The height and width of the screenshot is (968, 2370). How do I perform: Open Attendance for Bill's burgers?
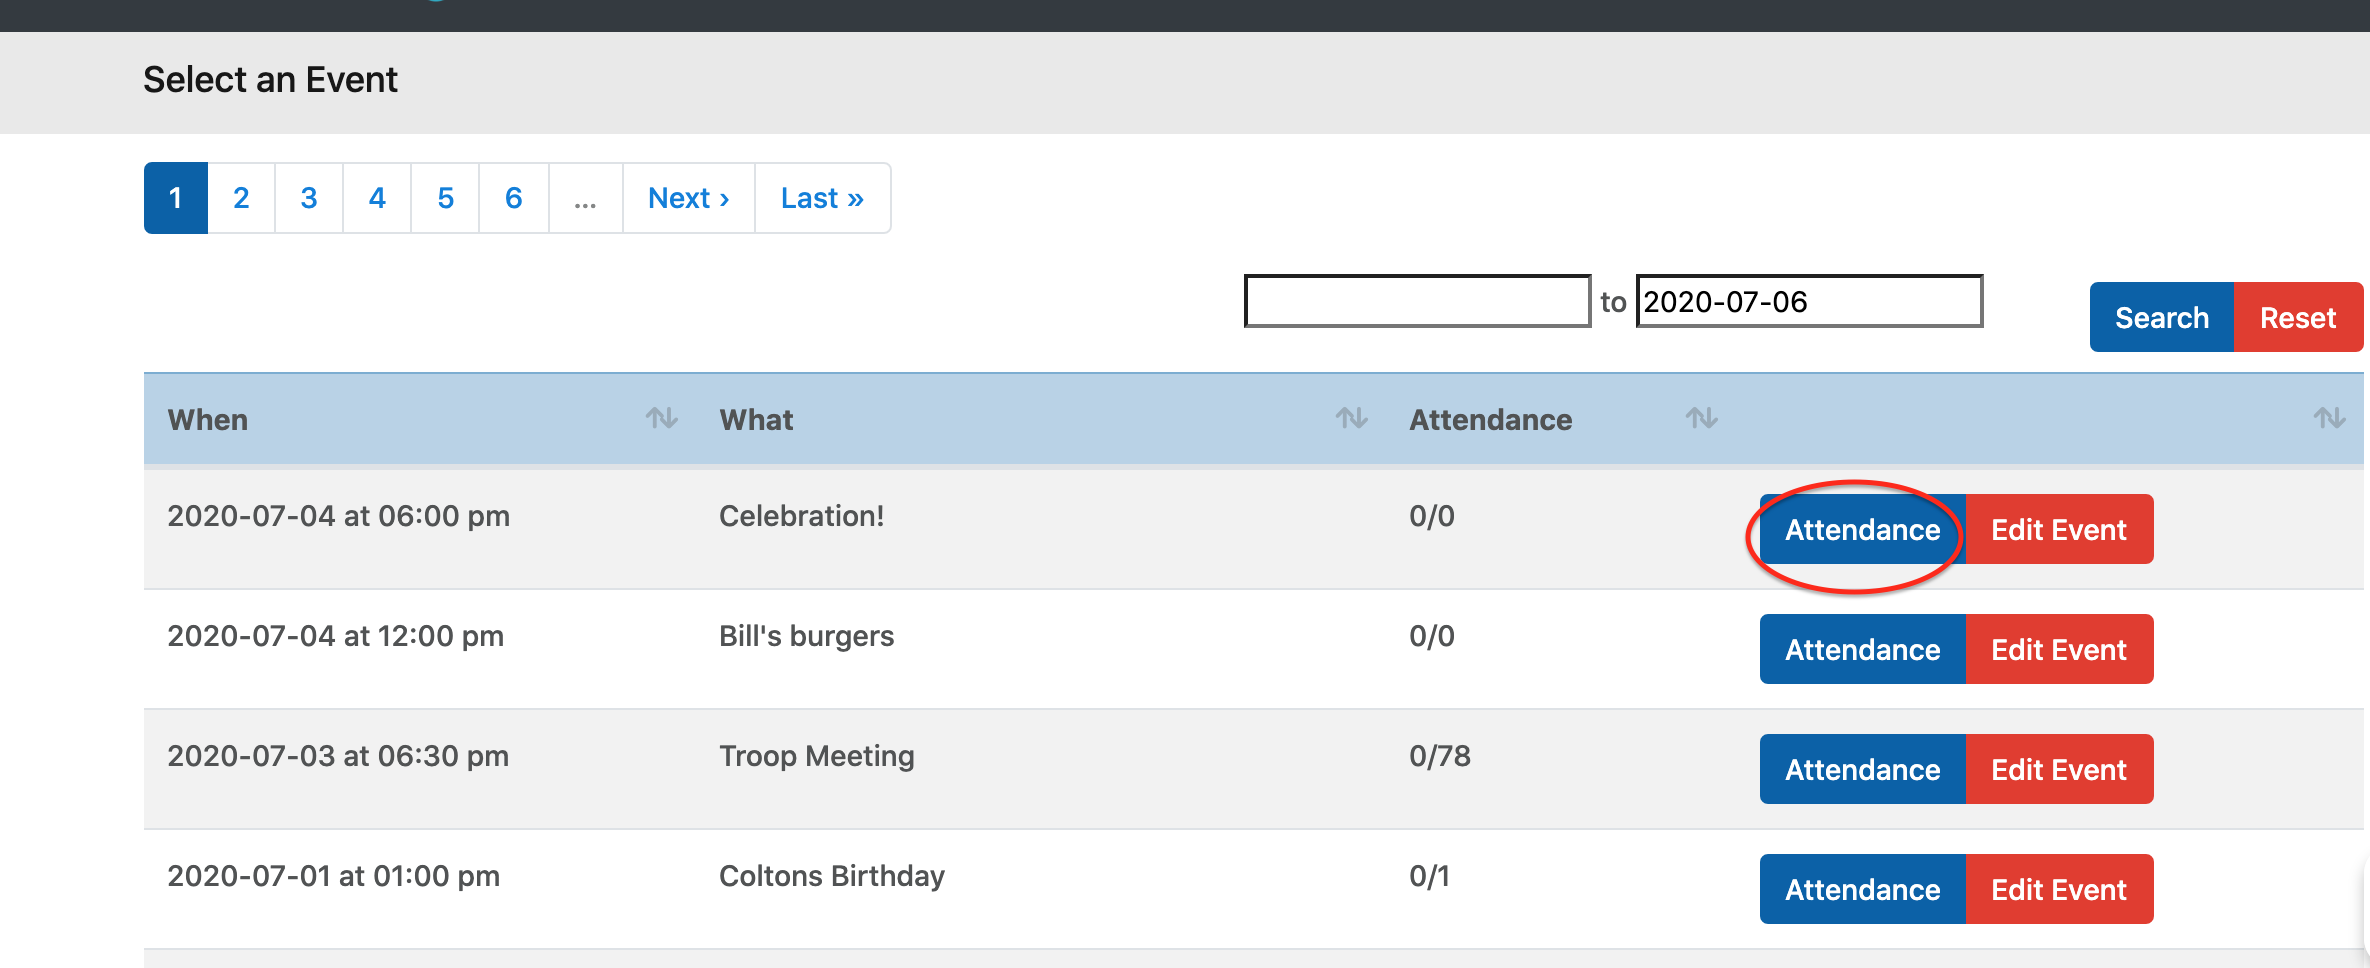[x=1862, y=650]
